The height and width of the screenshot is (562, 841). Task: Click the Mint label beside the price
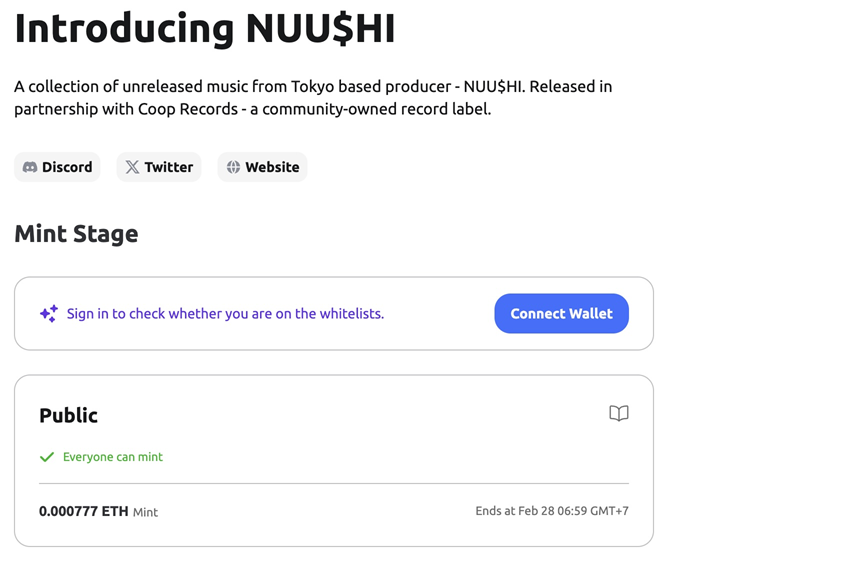tap(146, 512)
